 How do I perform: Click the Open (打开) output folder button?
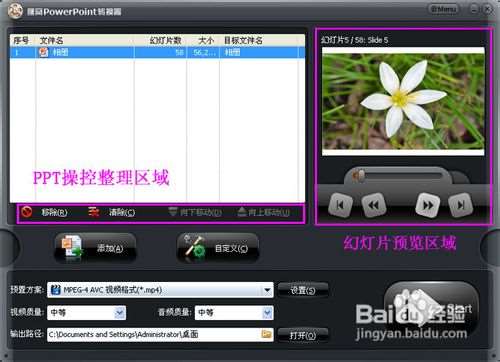pyautogui.click(x=303, y=335)
